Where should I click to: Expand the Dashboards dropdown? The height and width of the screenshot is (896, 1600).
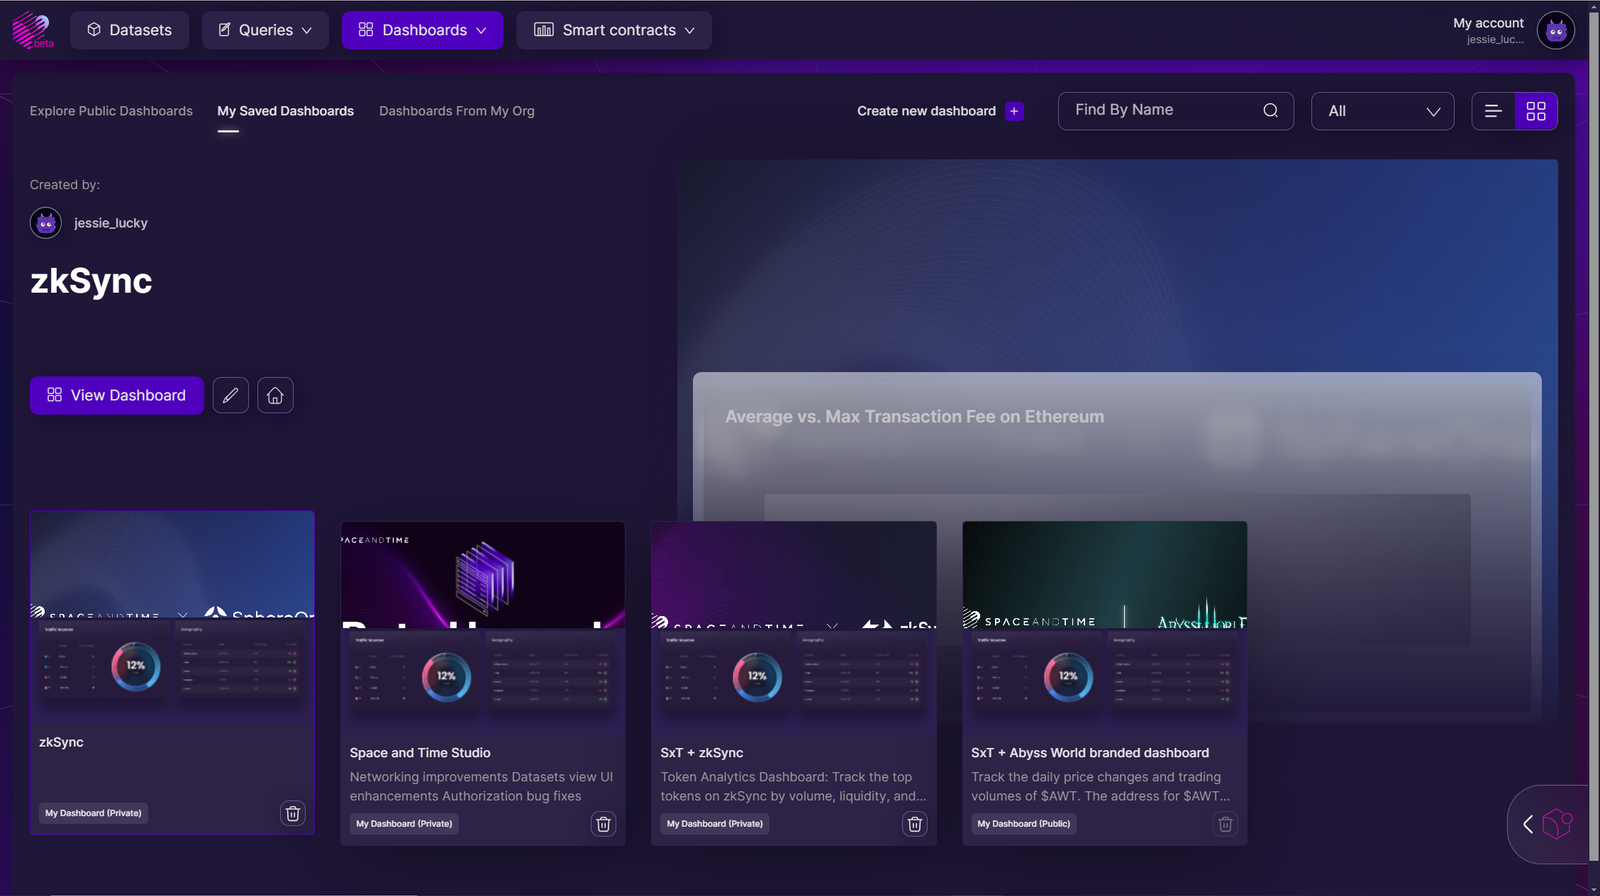[422, 30]
